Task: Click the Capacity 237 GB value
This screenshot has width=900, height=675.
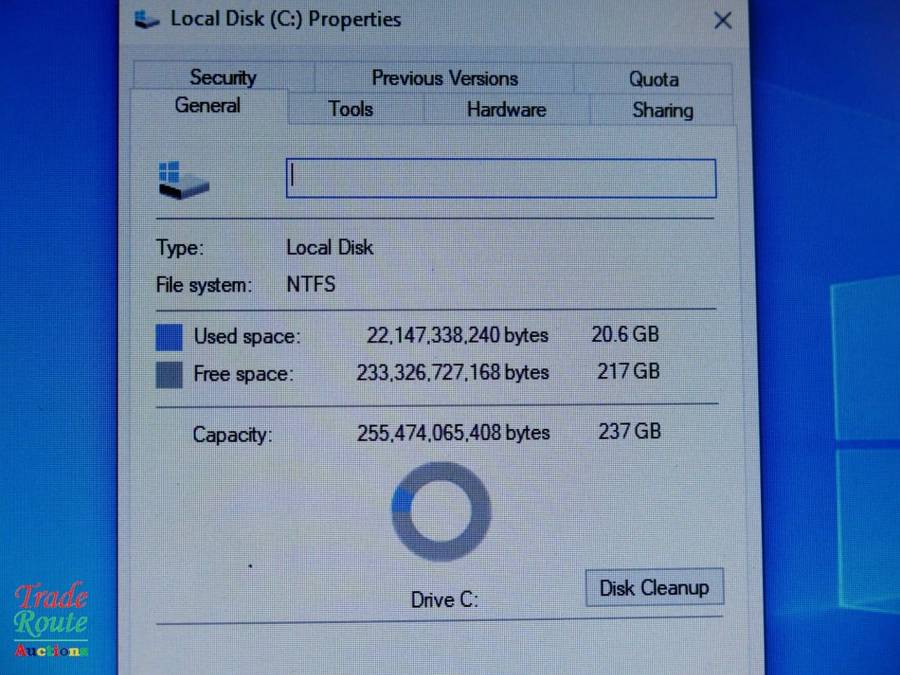Action: tap(630, 431)
